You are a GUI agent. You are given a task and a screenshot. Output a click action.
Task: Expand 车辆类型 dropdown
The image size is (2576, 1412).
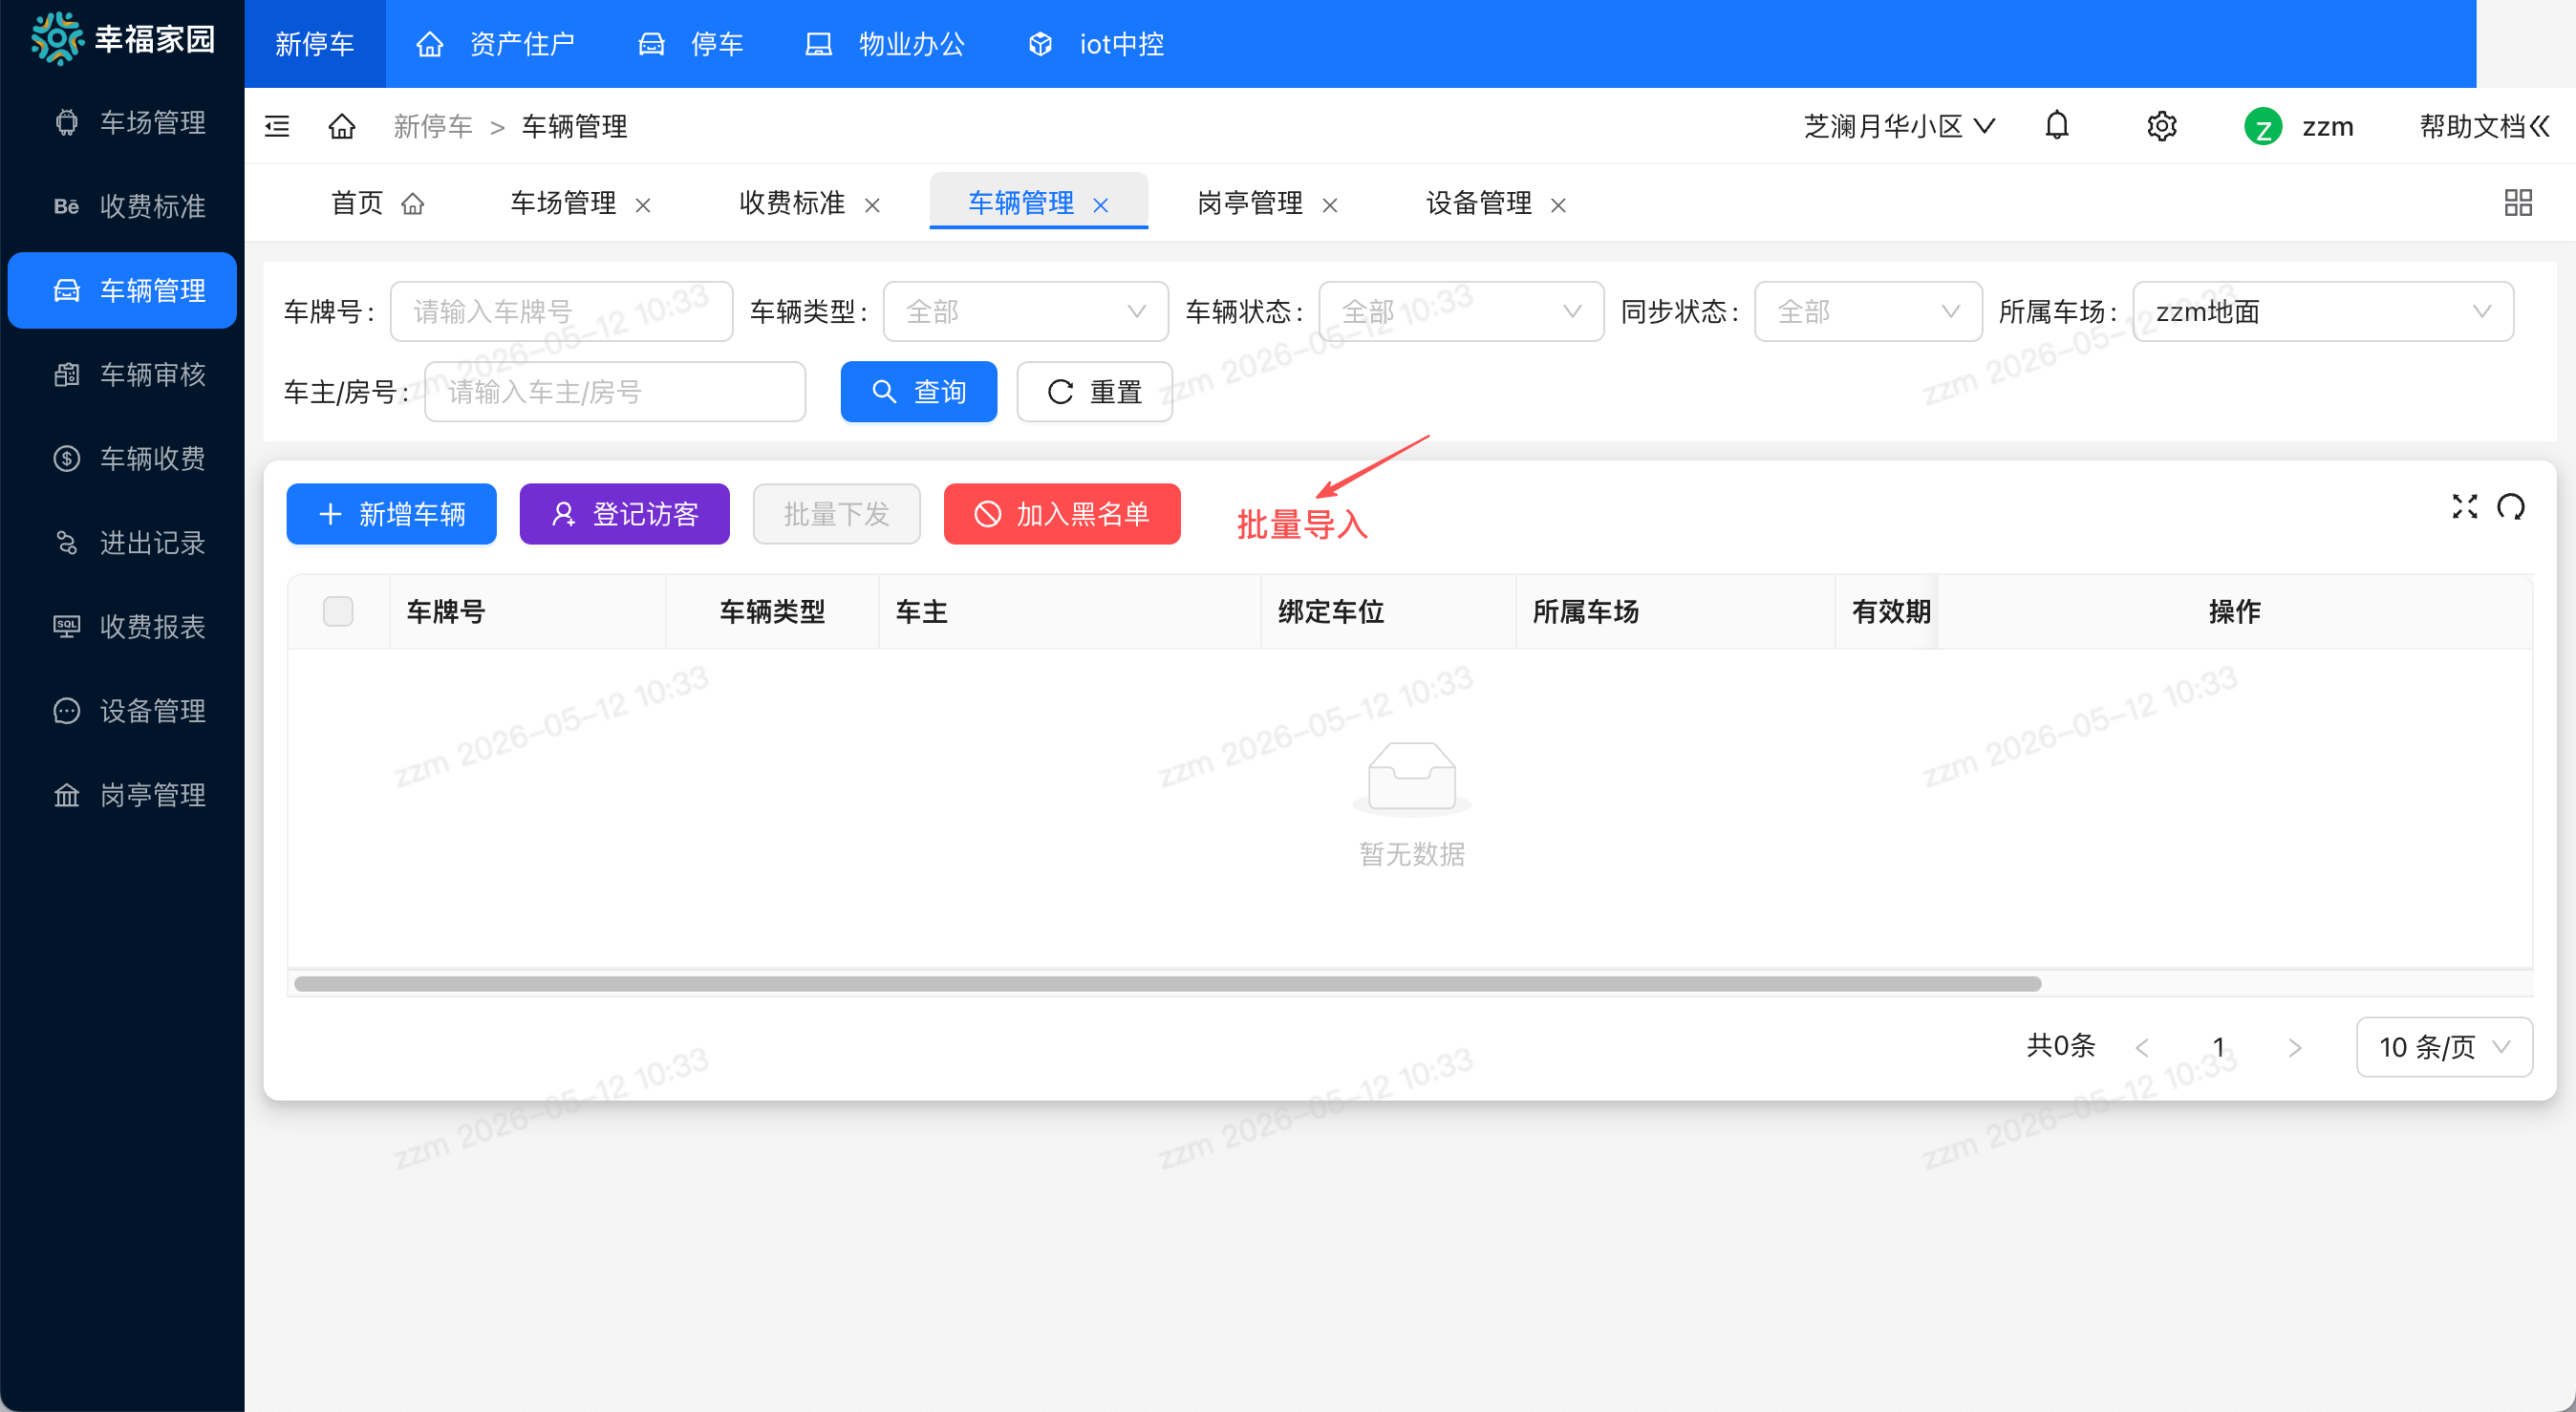(1025, 312)
